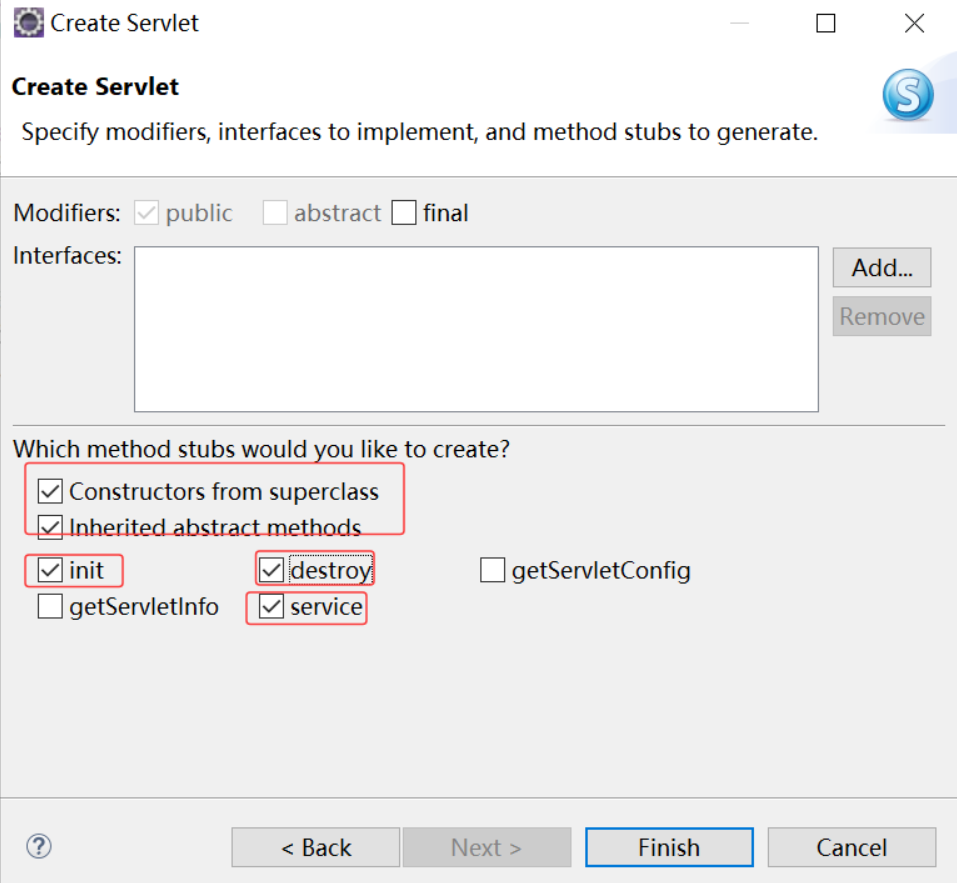This screenshot has width=957, height=883.
Task: Uncheck the init method stub
Action: [x=50, y=570]
